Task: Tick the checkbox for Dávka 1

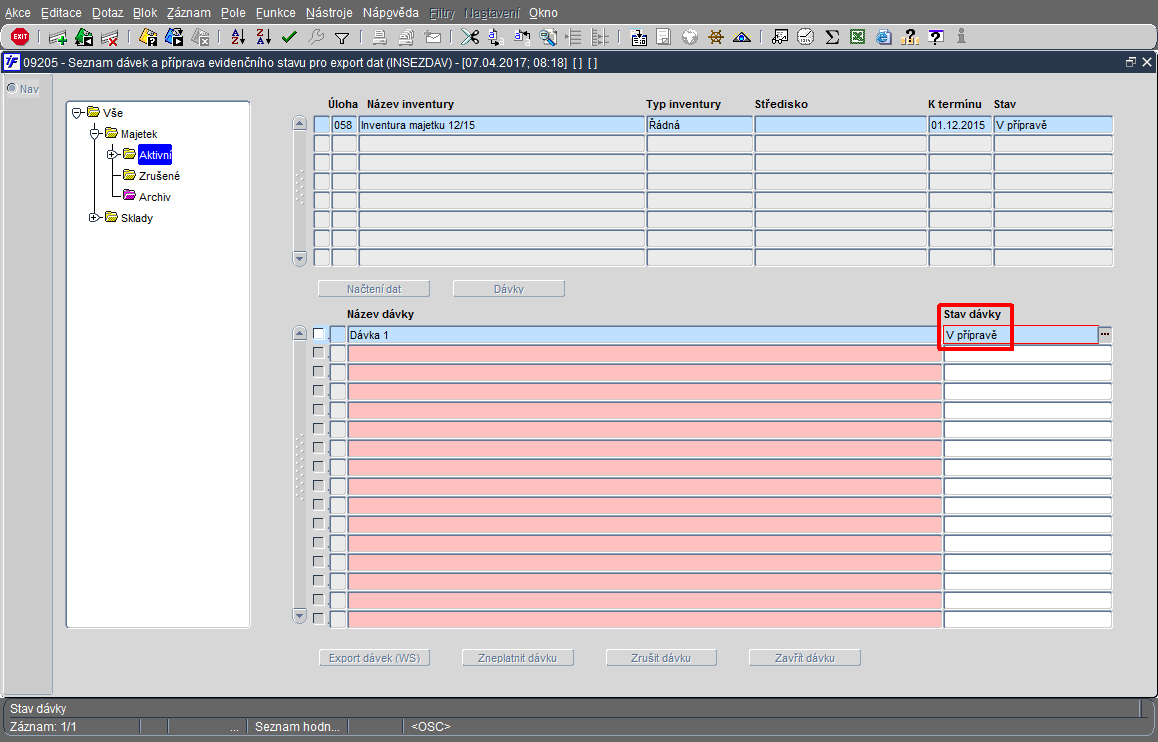Action: 318,334
